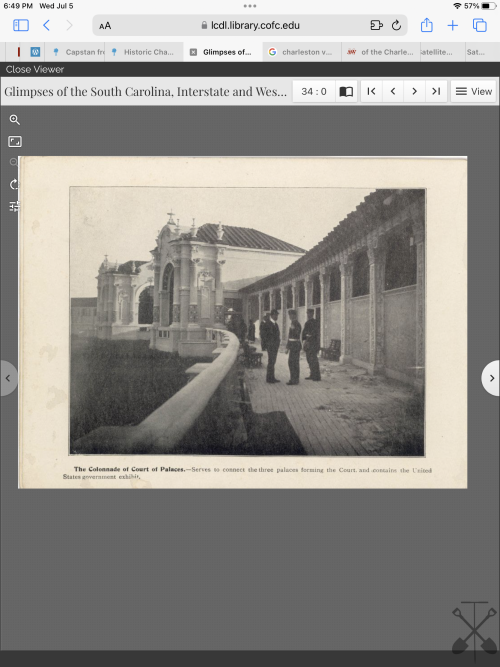Toggle fullscreen viewer icon

(15, 142)
